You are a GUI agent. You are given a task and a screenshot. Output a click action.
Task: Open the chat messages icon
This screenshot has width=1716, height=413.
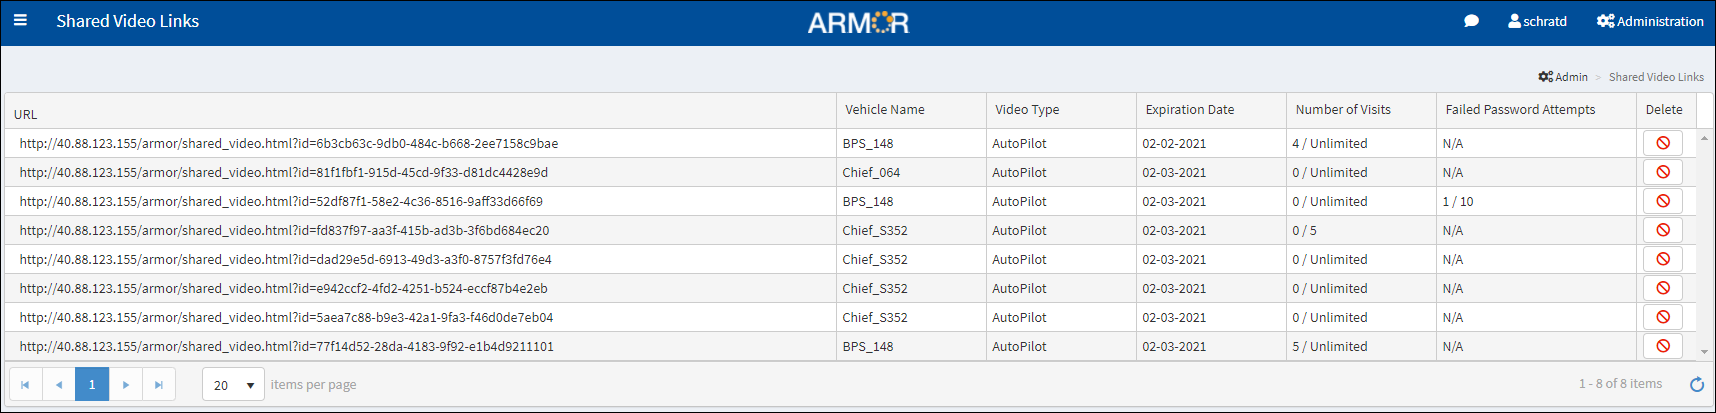[1471, 21]
